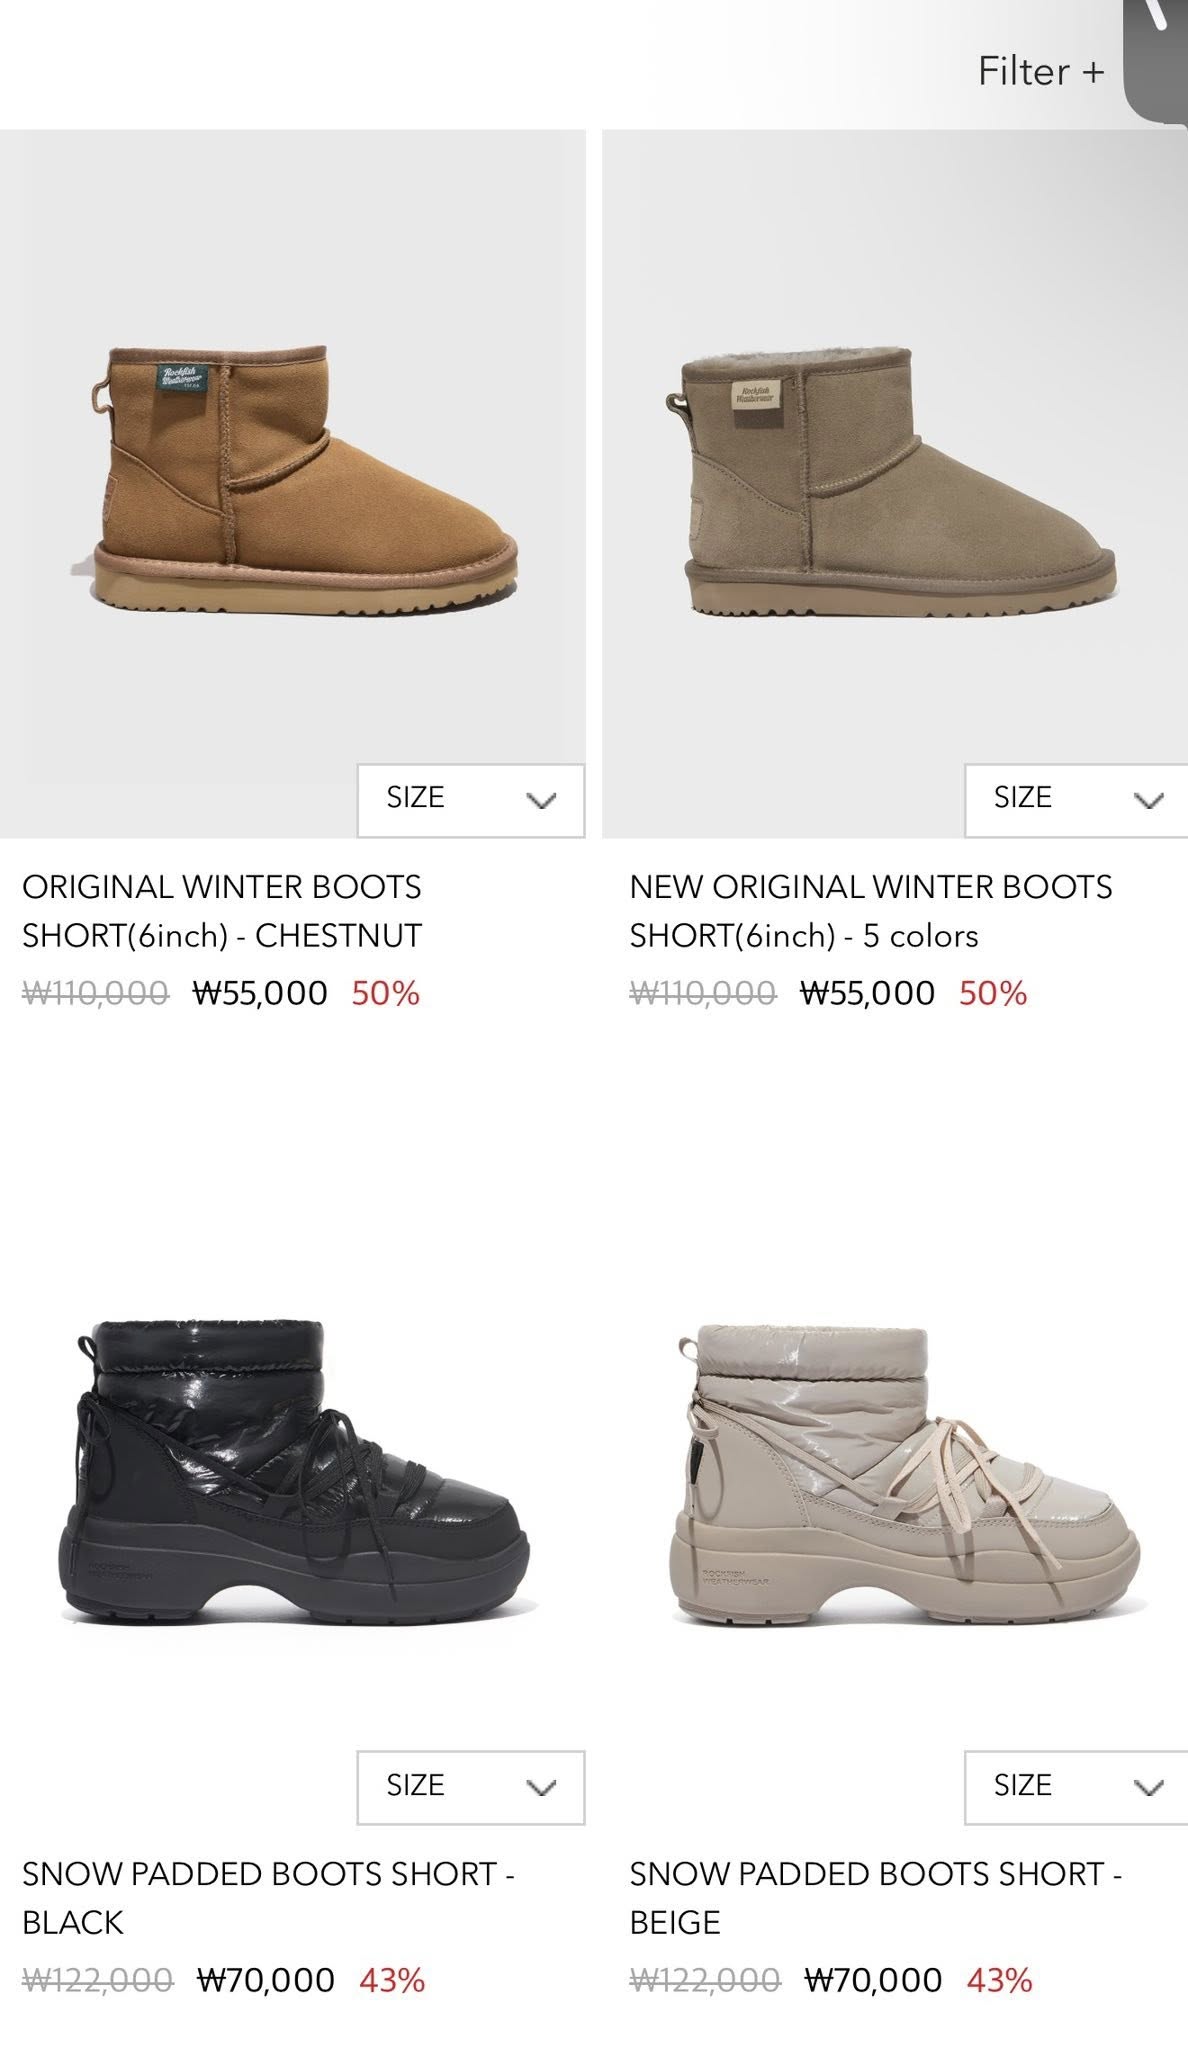Open the NEW ORIGINAL WINTER BOOTS SHORT 5 colors link
Viewport: 1188px width, 2048px height.
pyautogui.click(x=870, y=911)
